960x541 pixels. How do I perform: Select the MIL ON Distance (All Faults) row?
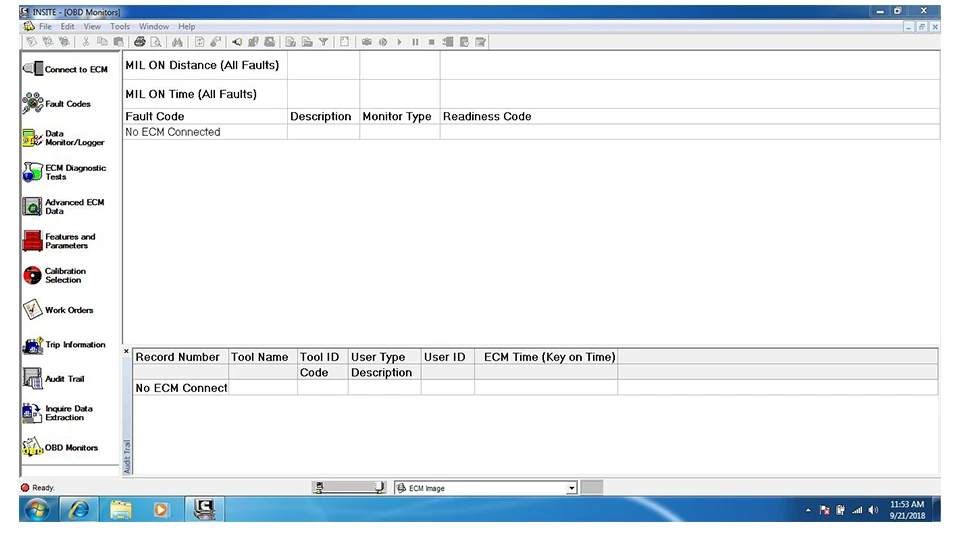pos(531,65)
